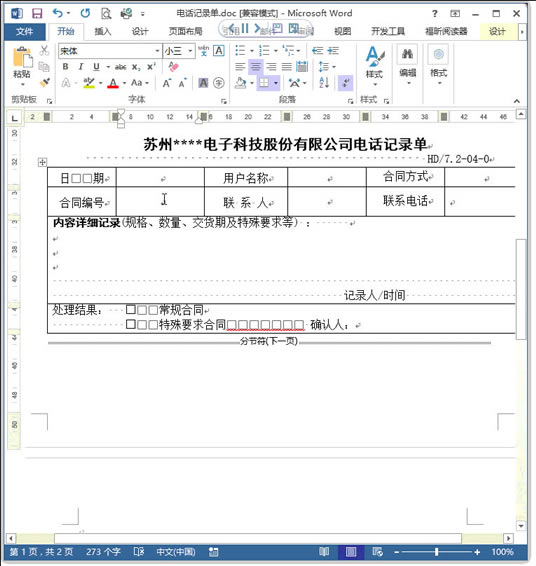This screenshot has width=536, height=566.
Task: Open the 格式 group dropdown
Action: [438, 66]
